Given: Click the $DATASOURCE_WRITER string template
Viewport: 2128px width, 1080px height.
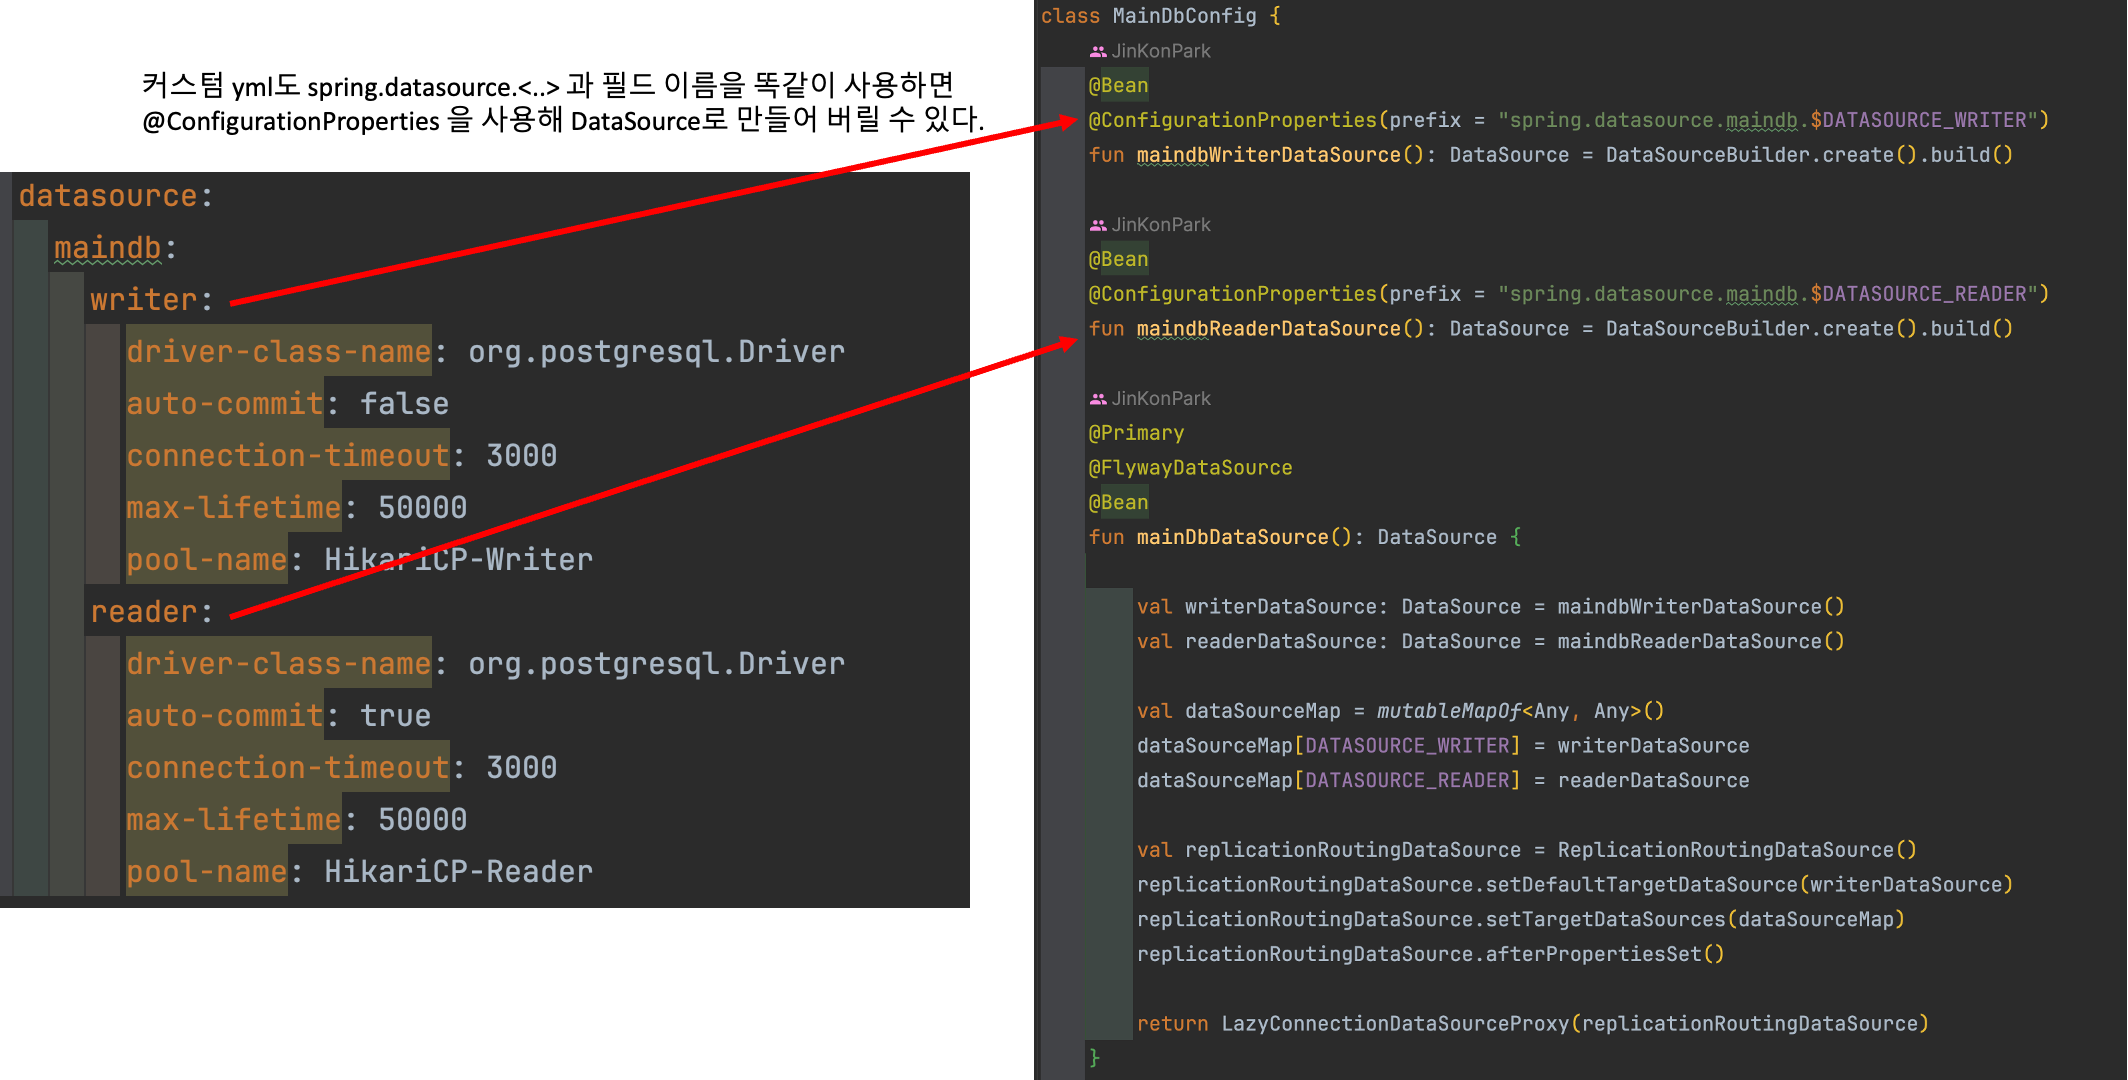Looking at the screenshot, I should pyautogui.click(x=1918, y=120).
